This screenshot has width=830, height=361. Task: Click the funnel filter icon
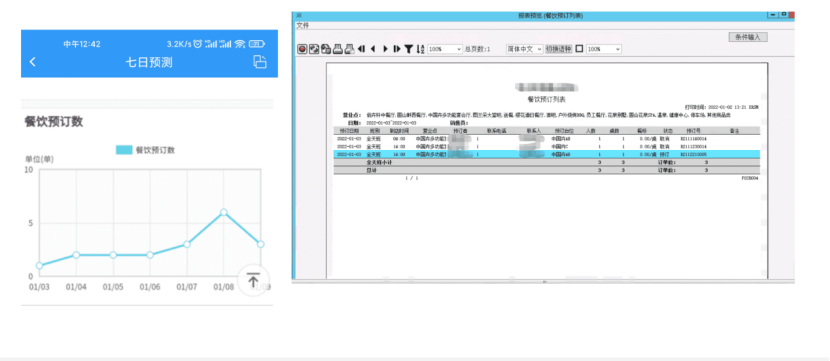click(x=409, y=49)
